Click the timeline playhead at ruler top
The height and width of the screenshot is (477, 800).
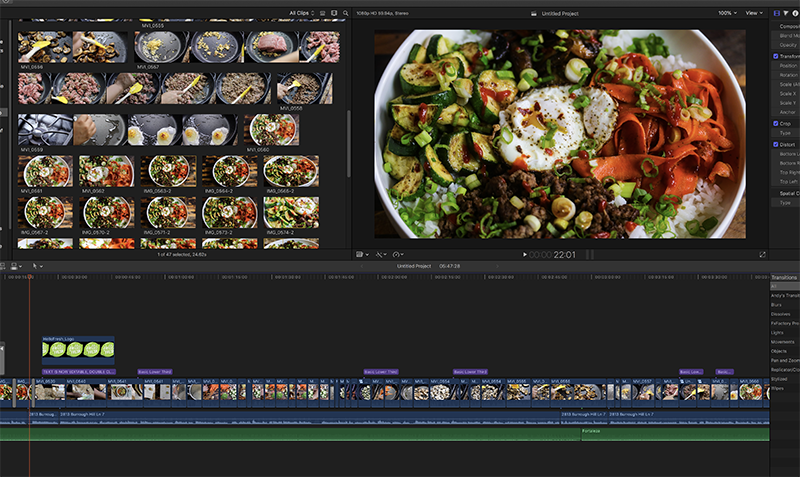point(30,277)
